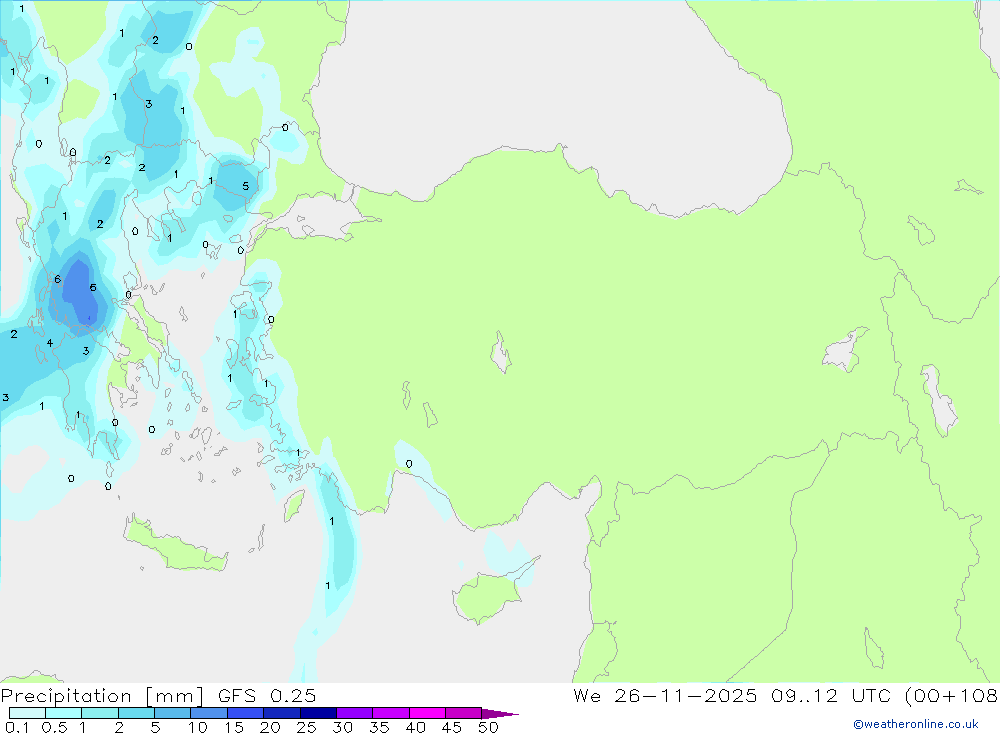Screen dimensions: 1000x733
Task: Select the 35–40 mm legend color swatch
Action: click(391, 713)
